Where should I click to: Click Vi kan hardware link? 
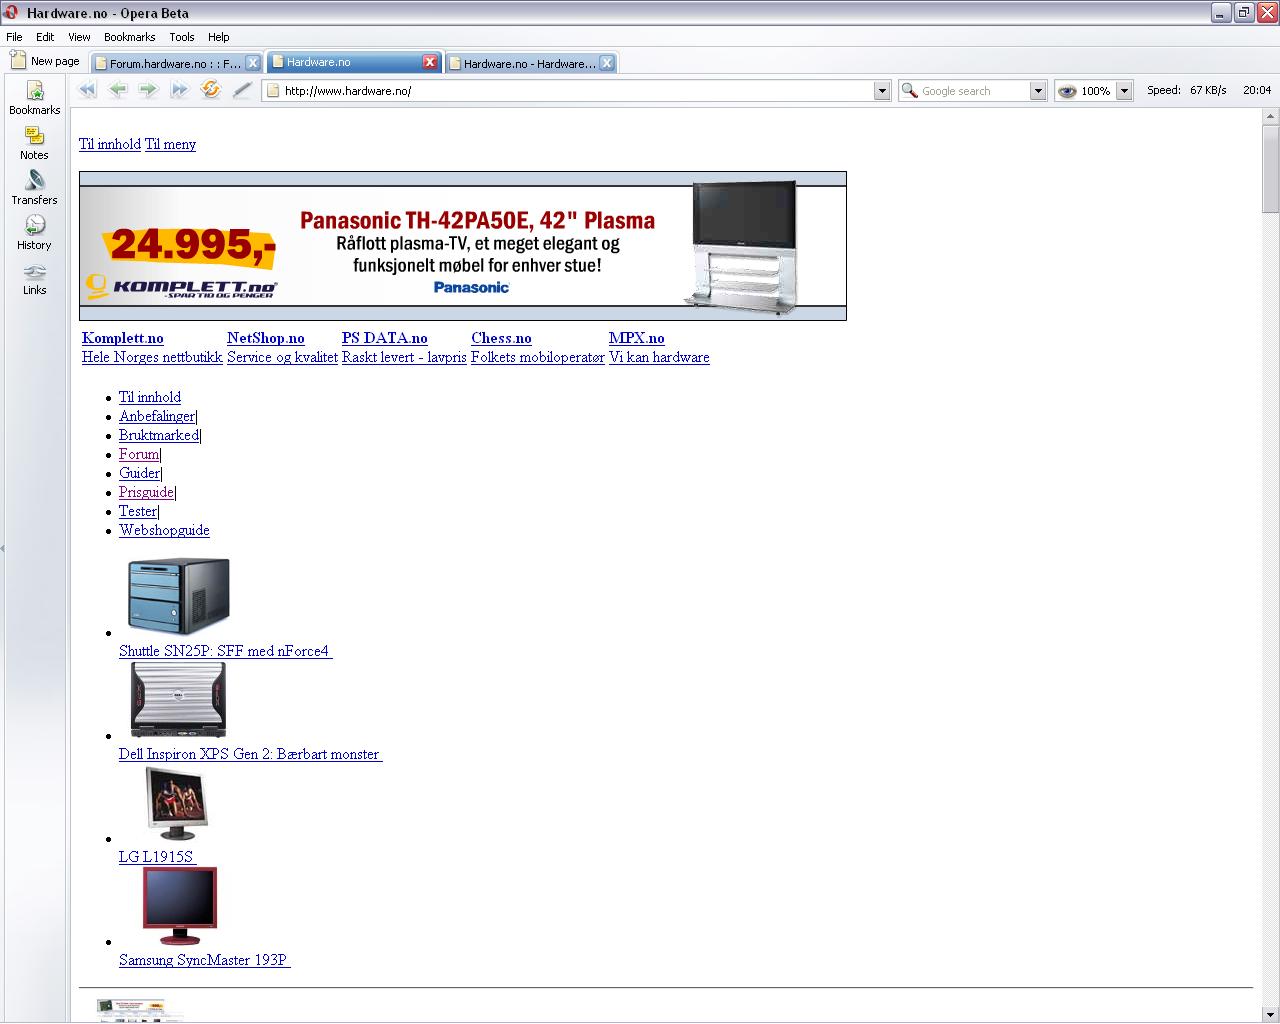pos(659,357)
